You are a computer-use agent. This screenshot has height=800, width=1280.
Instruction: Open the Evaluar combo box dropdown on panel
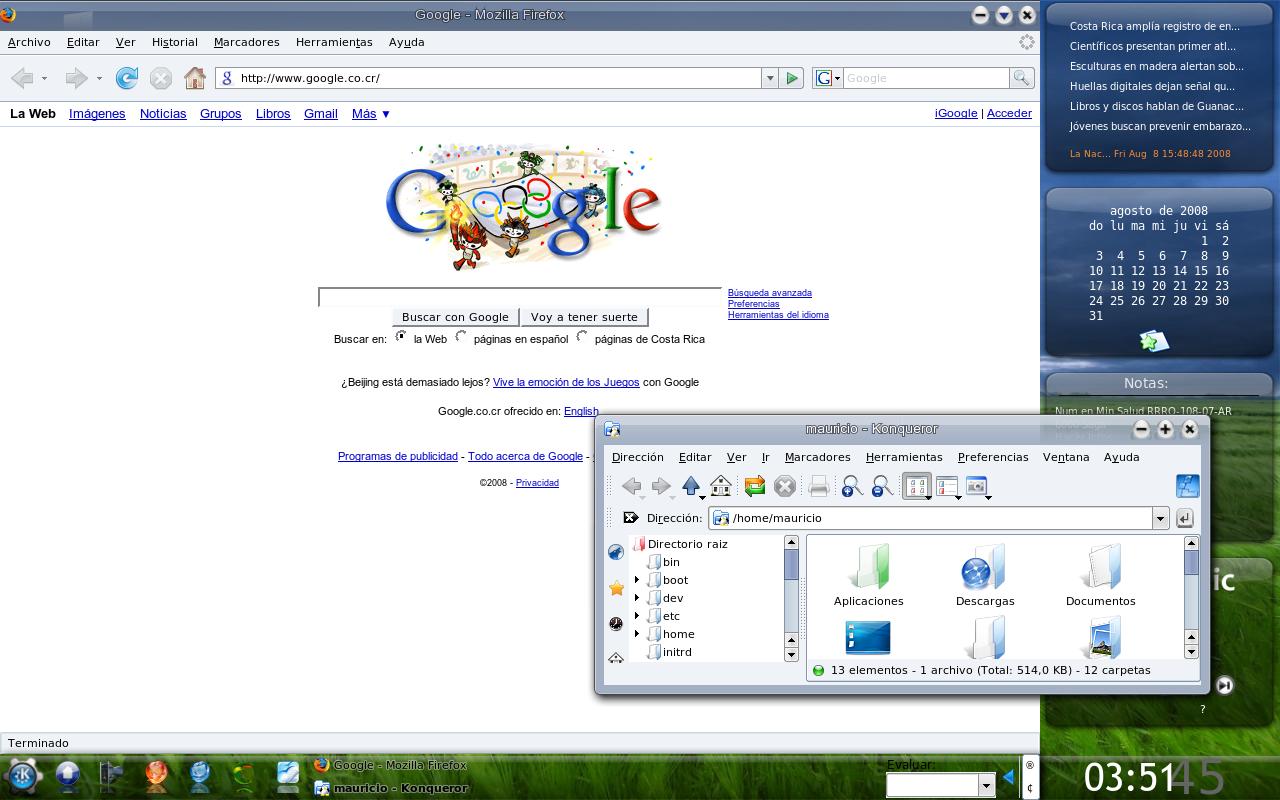(986, 786)
